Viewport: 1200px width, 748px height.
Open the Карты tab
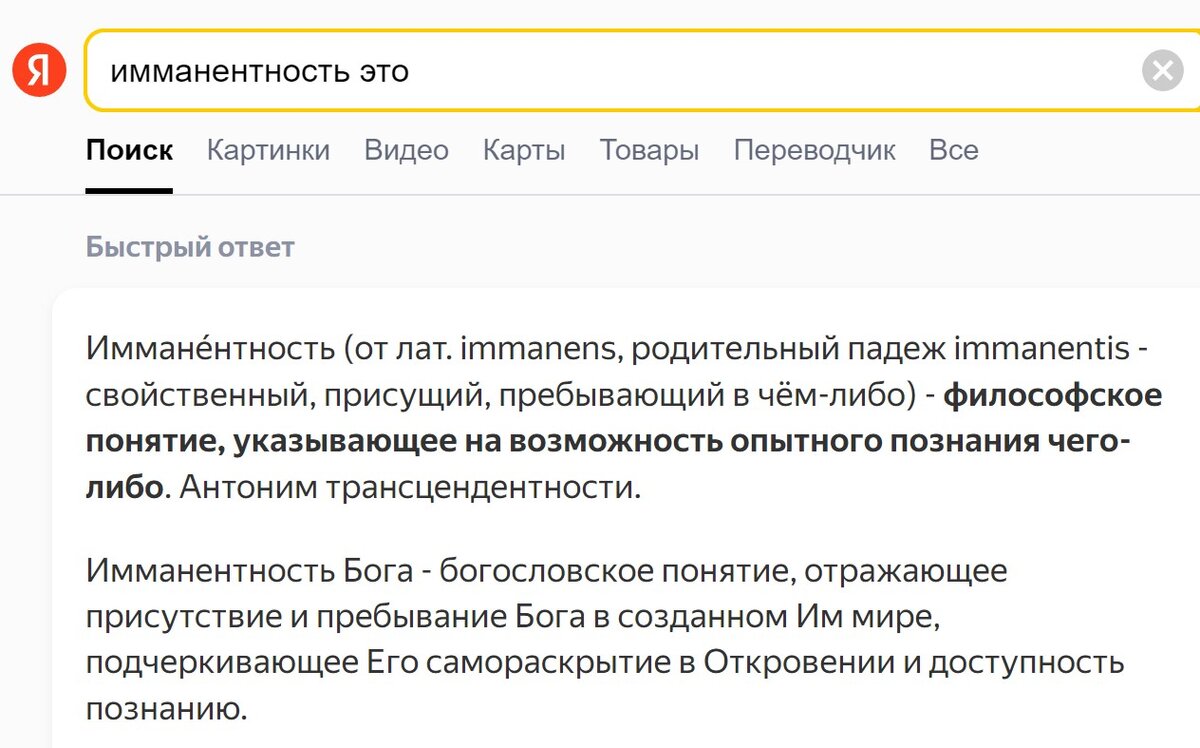[524, 150]
